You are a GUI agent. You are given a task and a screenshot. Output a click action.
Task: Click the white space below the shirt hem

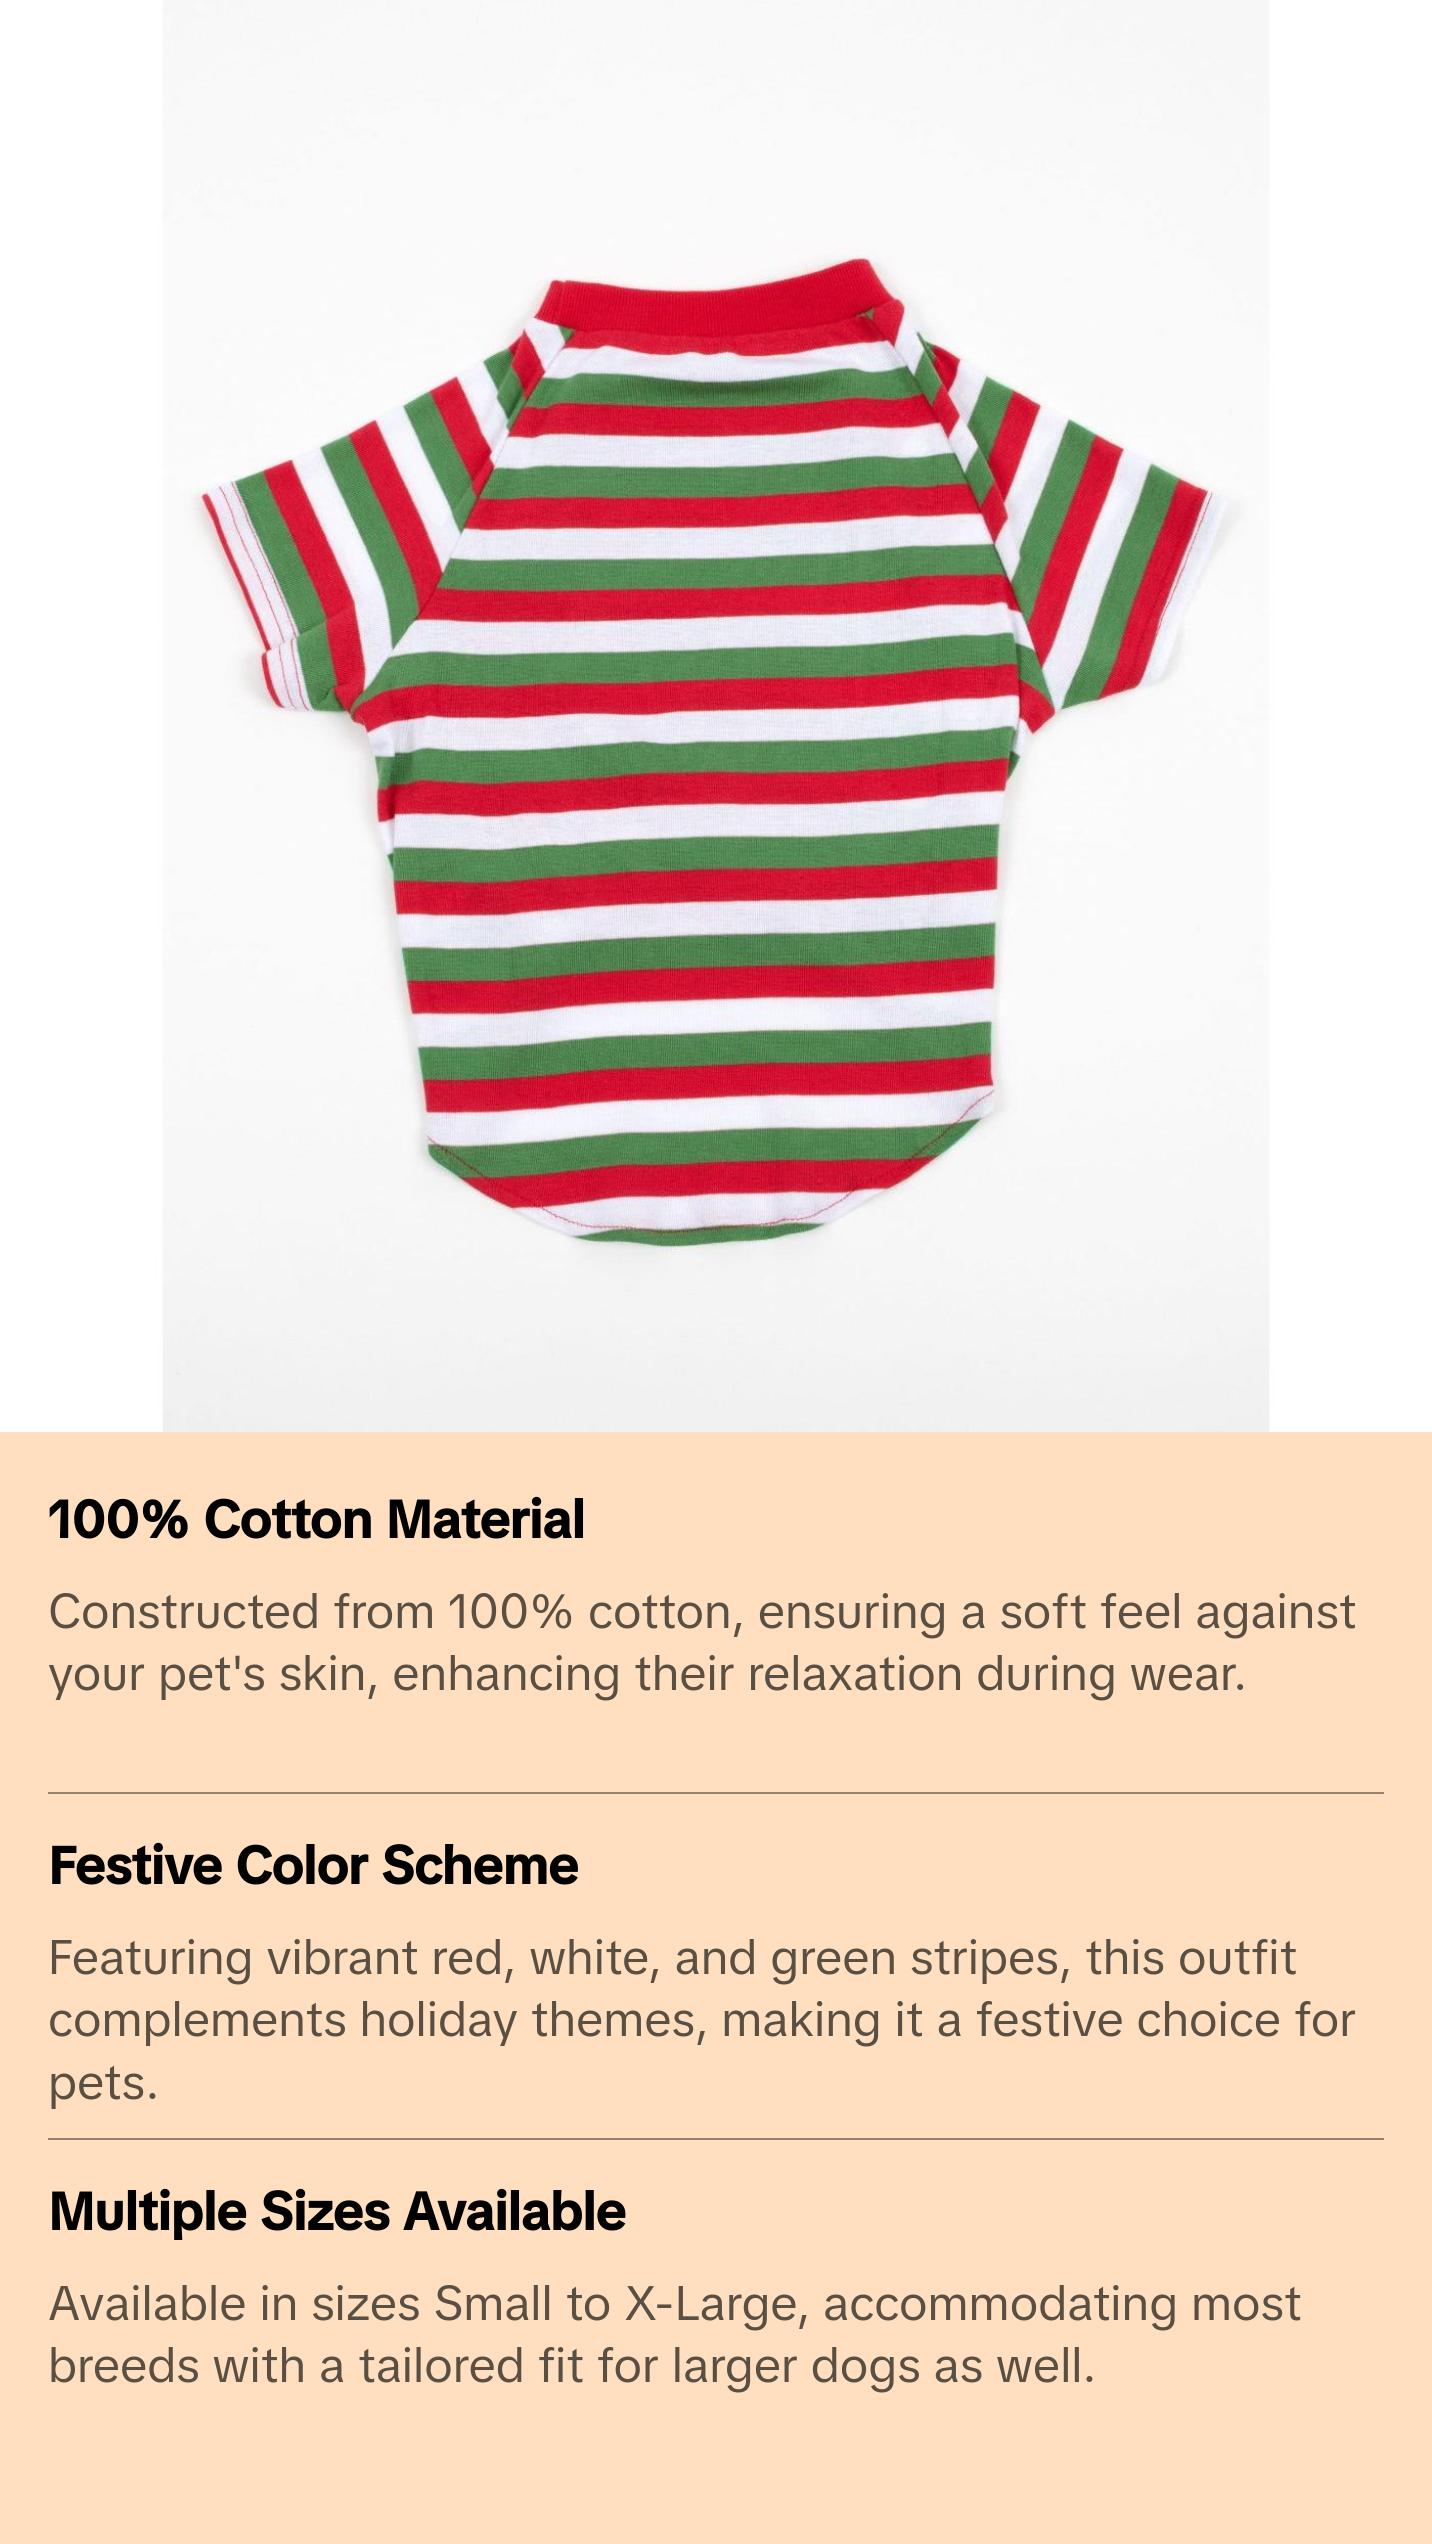tap(716, 1340)
